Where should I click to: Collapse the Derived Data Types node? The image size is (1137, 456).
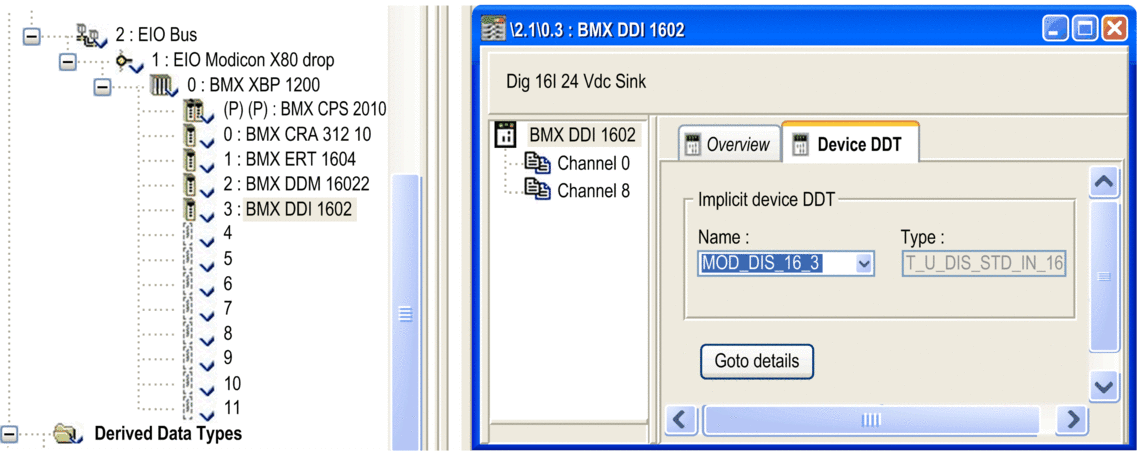point(9,434)
